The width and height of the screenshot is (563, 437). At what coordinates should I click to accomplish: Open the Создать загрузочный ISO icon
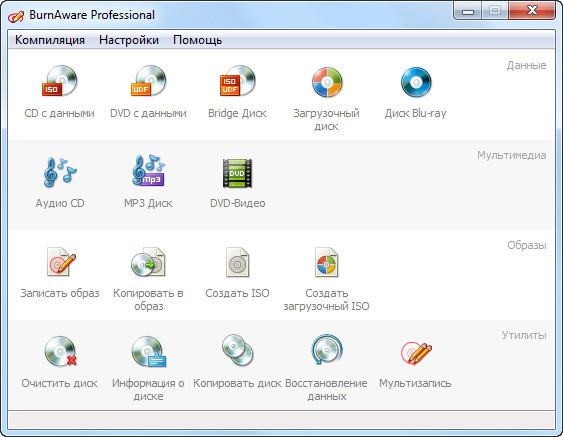click(326, 262)
